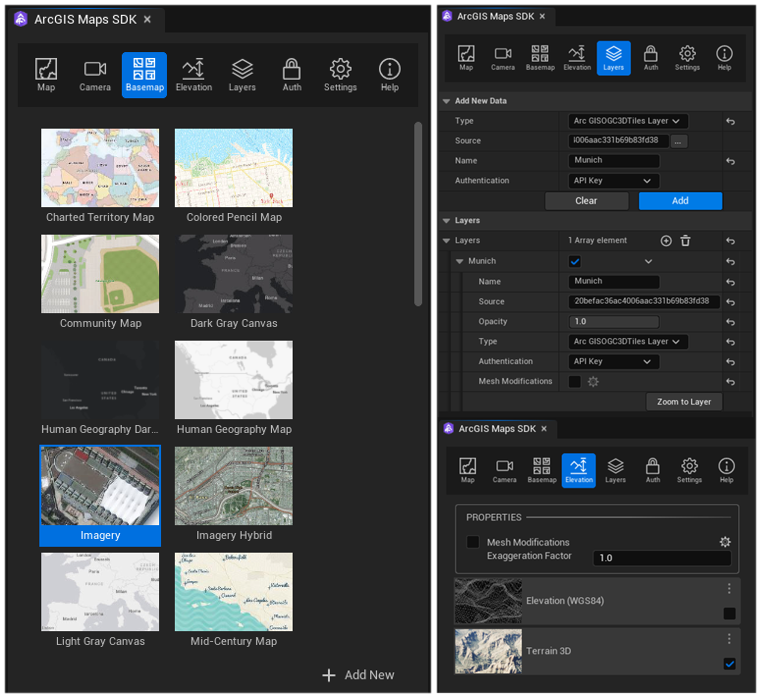Collapse the Add New Data section
Screen dimensions: 760x697
447,101
